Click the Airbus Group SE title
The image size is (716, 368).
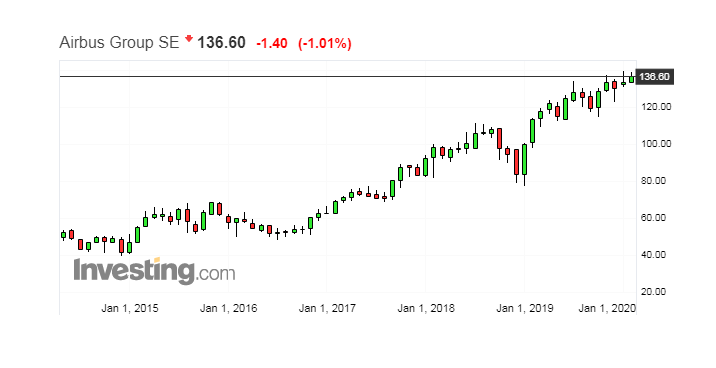tap(119, 43)
